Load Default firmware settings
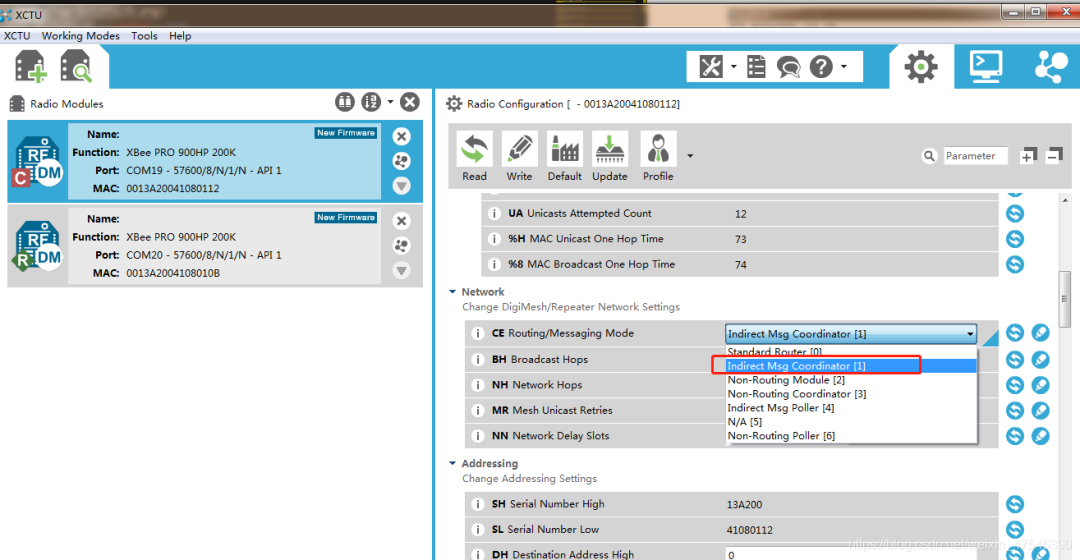This screenshot has height=560, width=1080. [565, 157]
